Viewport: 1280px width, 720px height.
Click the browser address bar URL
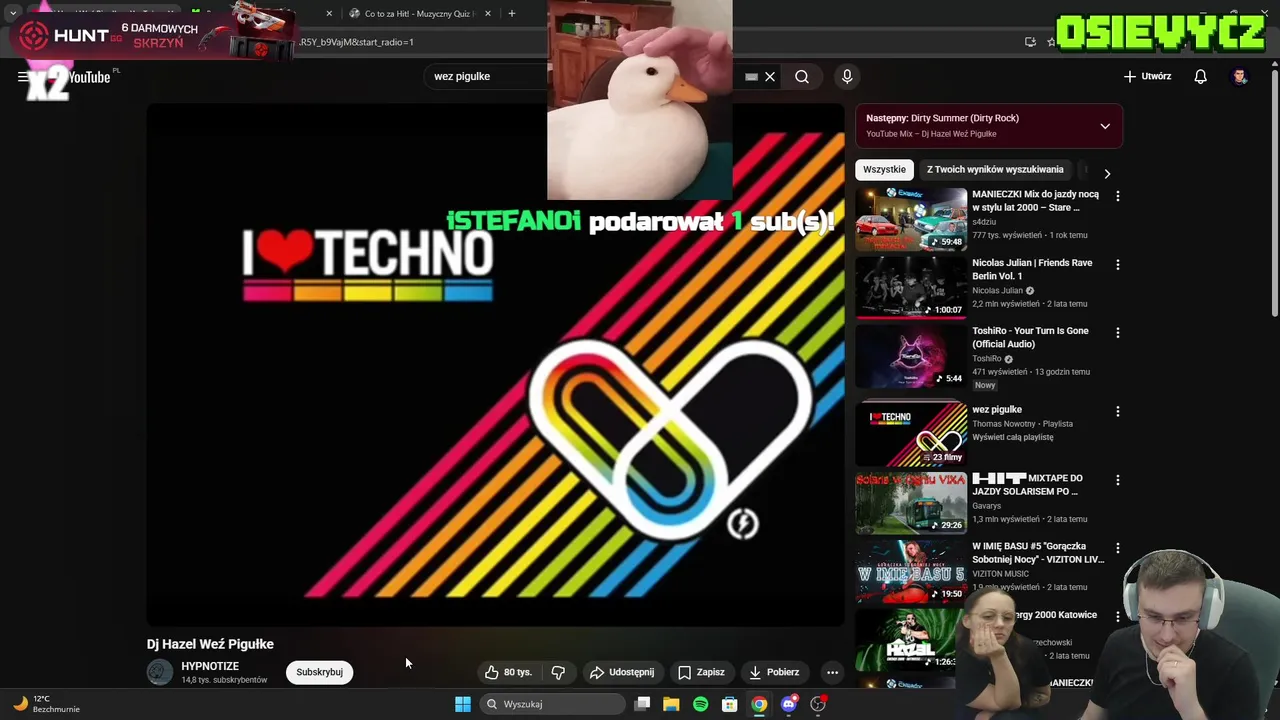point(356,42)
